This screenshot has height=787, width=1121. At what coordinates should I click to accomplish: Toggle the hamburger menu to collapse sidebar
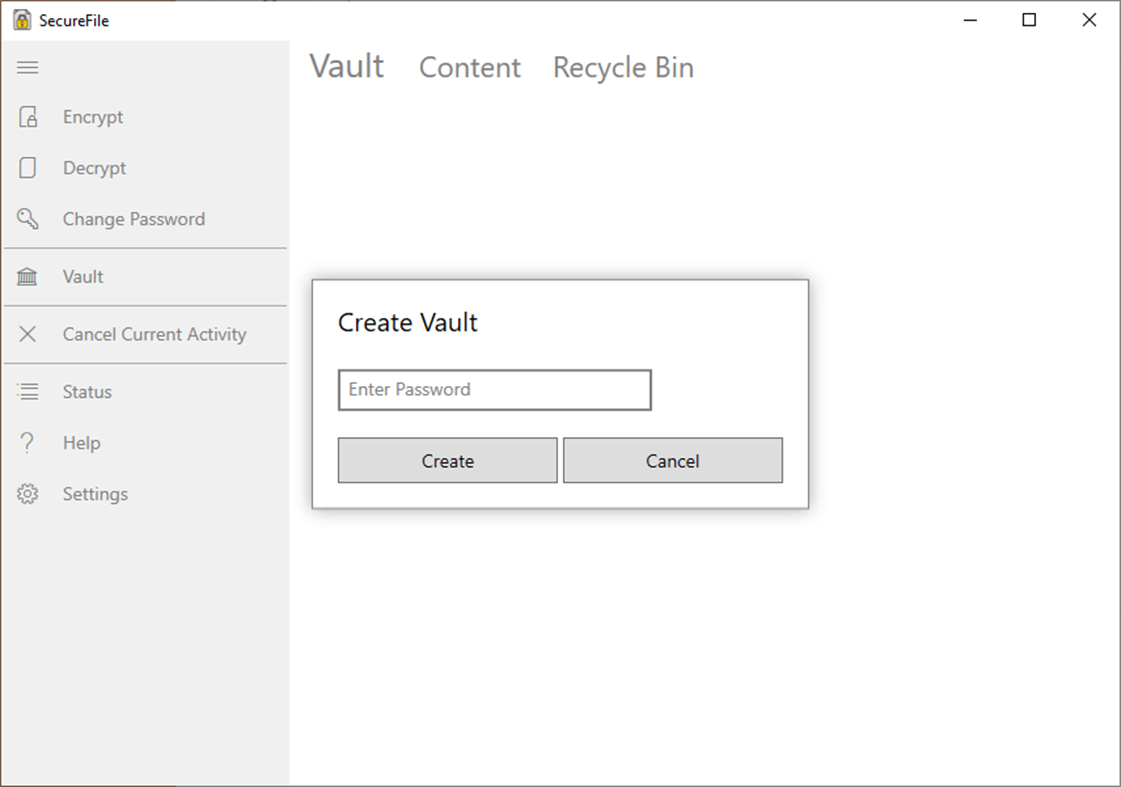(x=27, y=67)
